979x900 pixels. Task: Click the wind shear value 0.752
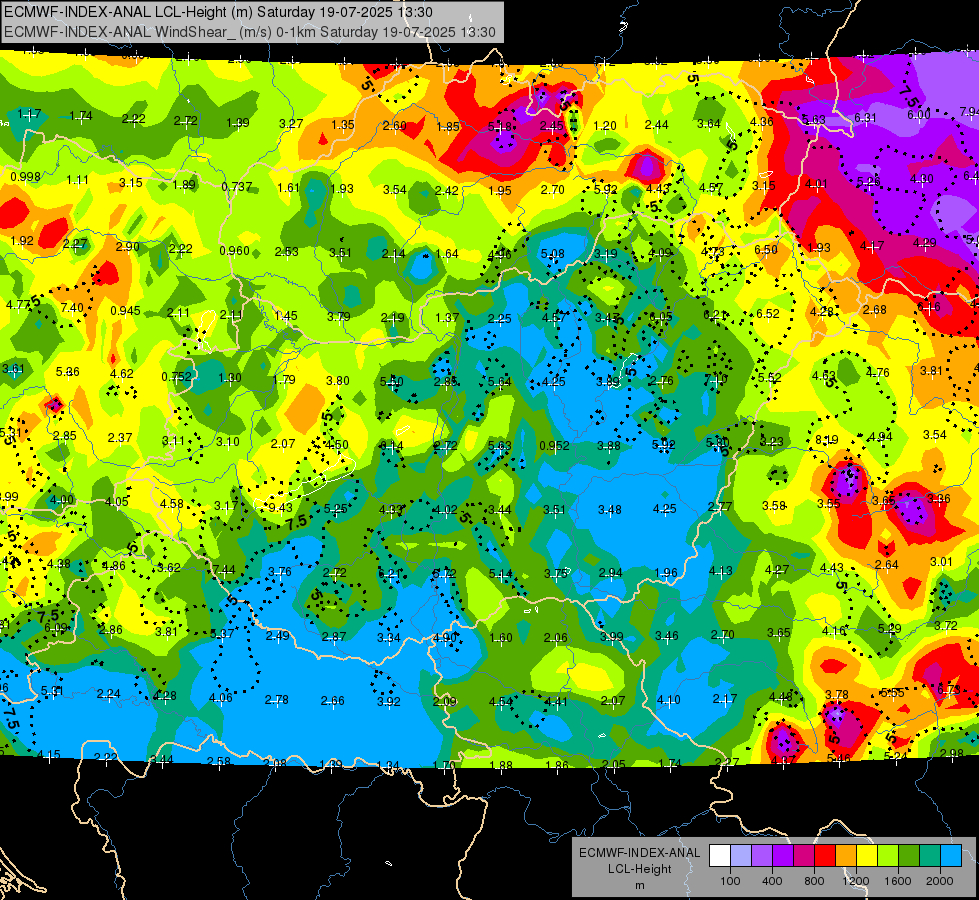[x=177, y=377]
